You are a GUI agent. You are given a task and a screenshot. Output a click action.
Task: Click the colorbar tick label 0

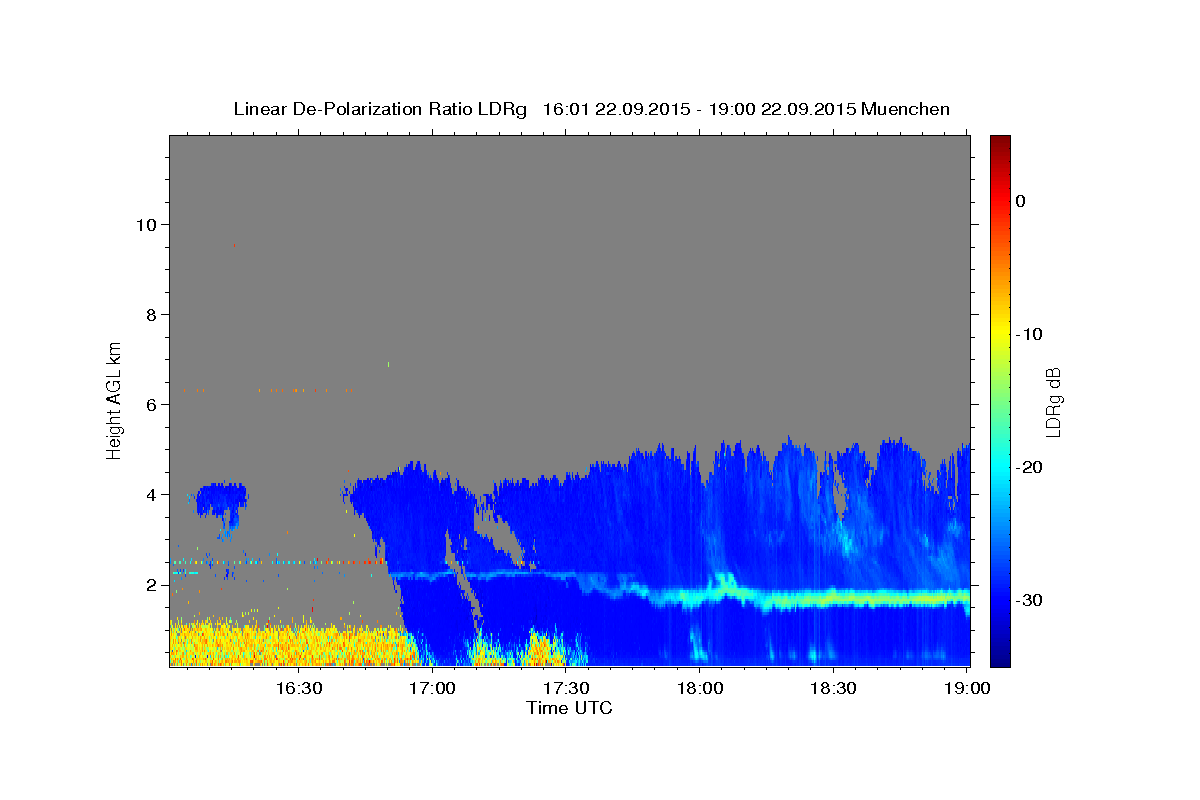pyautogui.click(x=1021, y=201)
